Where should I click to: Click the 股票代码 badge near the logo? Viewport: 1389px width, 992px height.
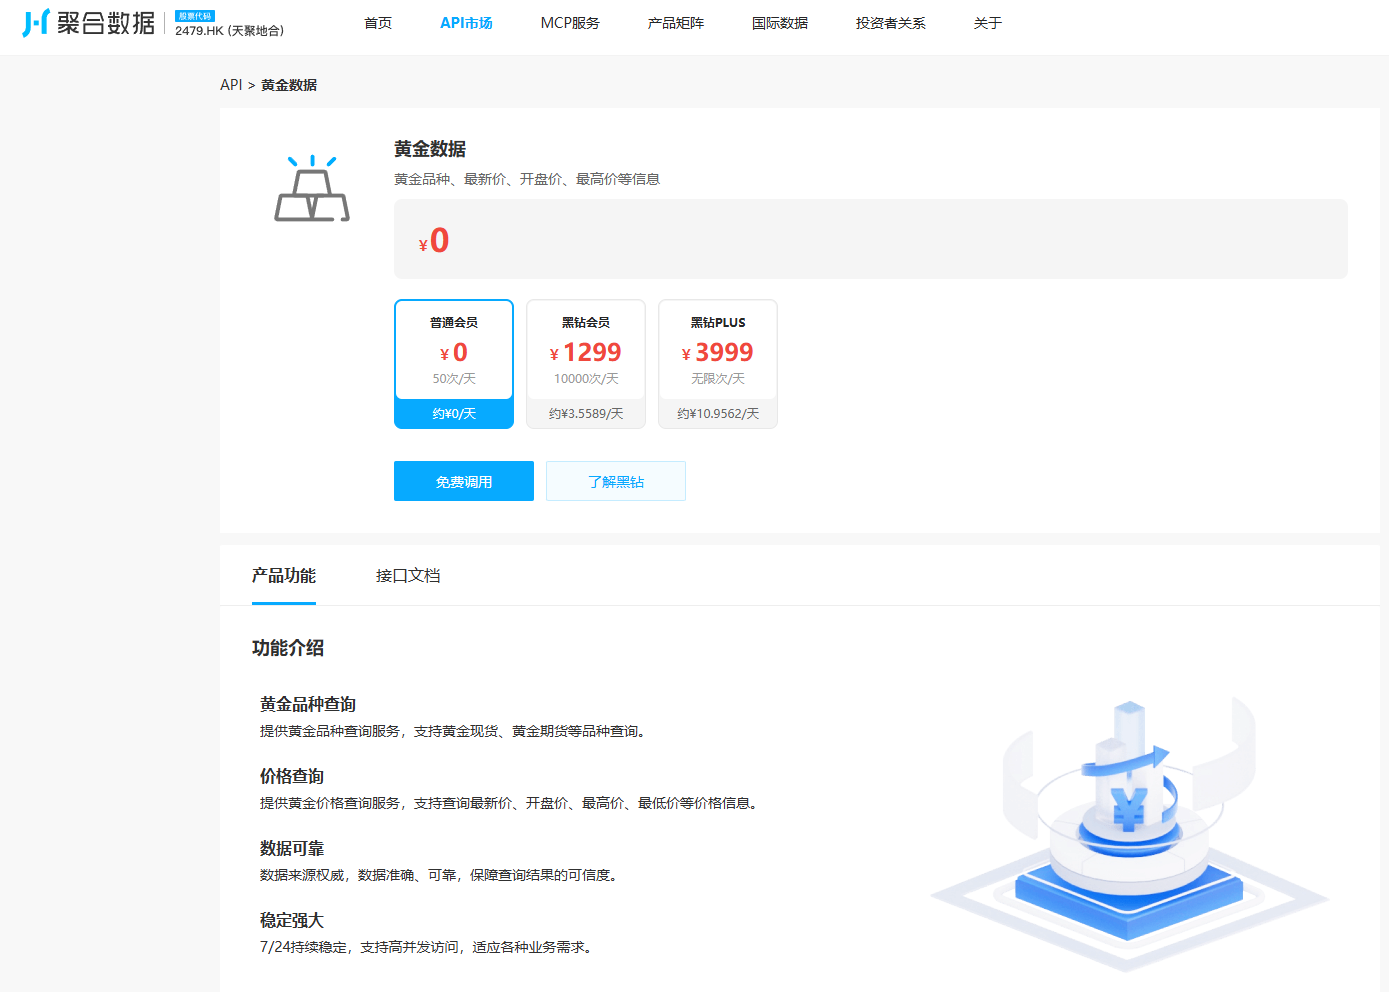pos(196,16)
